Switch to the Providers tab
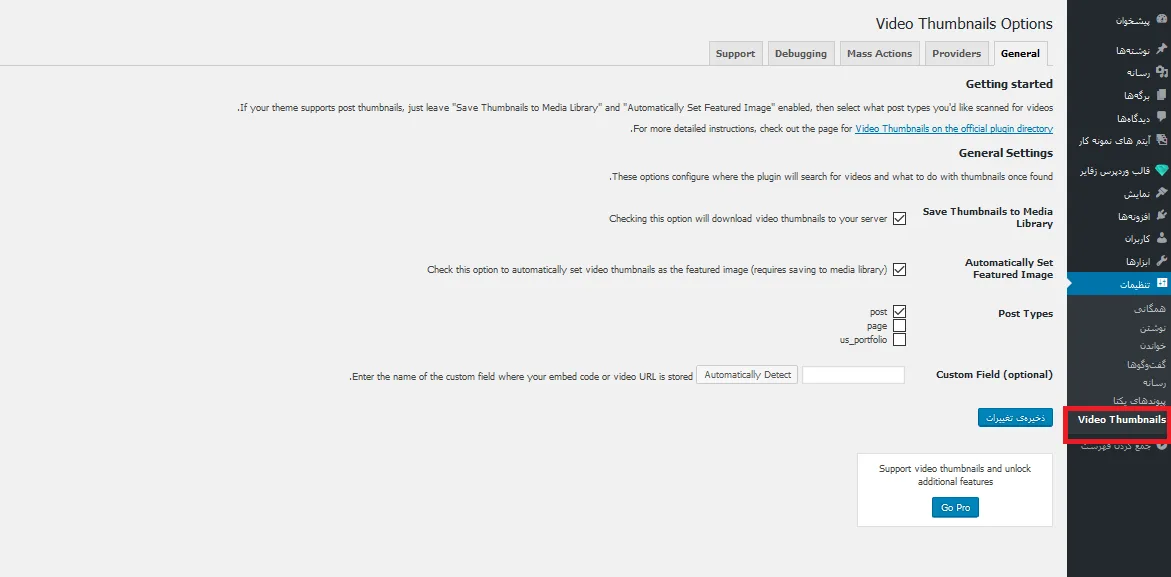This screenshot has height=577, width=1171. click(x=957, y=54)
